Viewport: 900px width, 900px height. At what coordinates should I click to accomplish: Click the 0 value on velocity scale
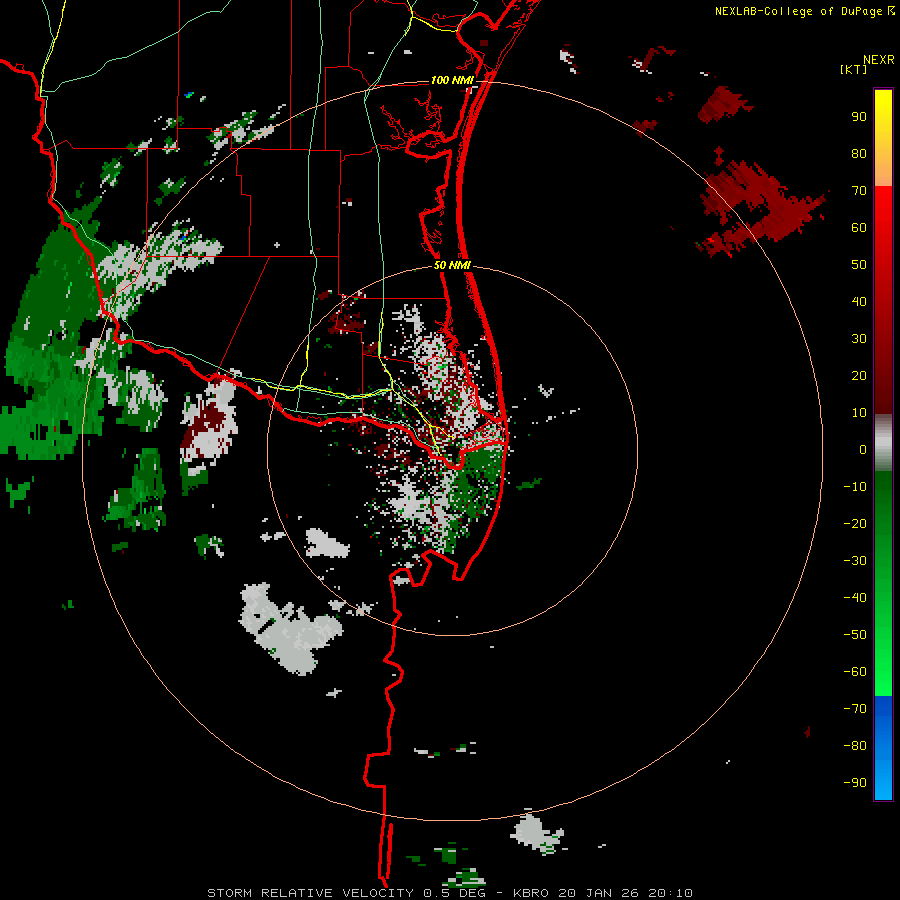pyautogui.click(x=863, y=450)
